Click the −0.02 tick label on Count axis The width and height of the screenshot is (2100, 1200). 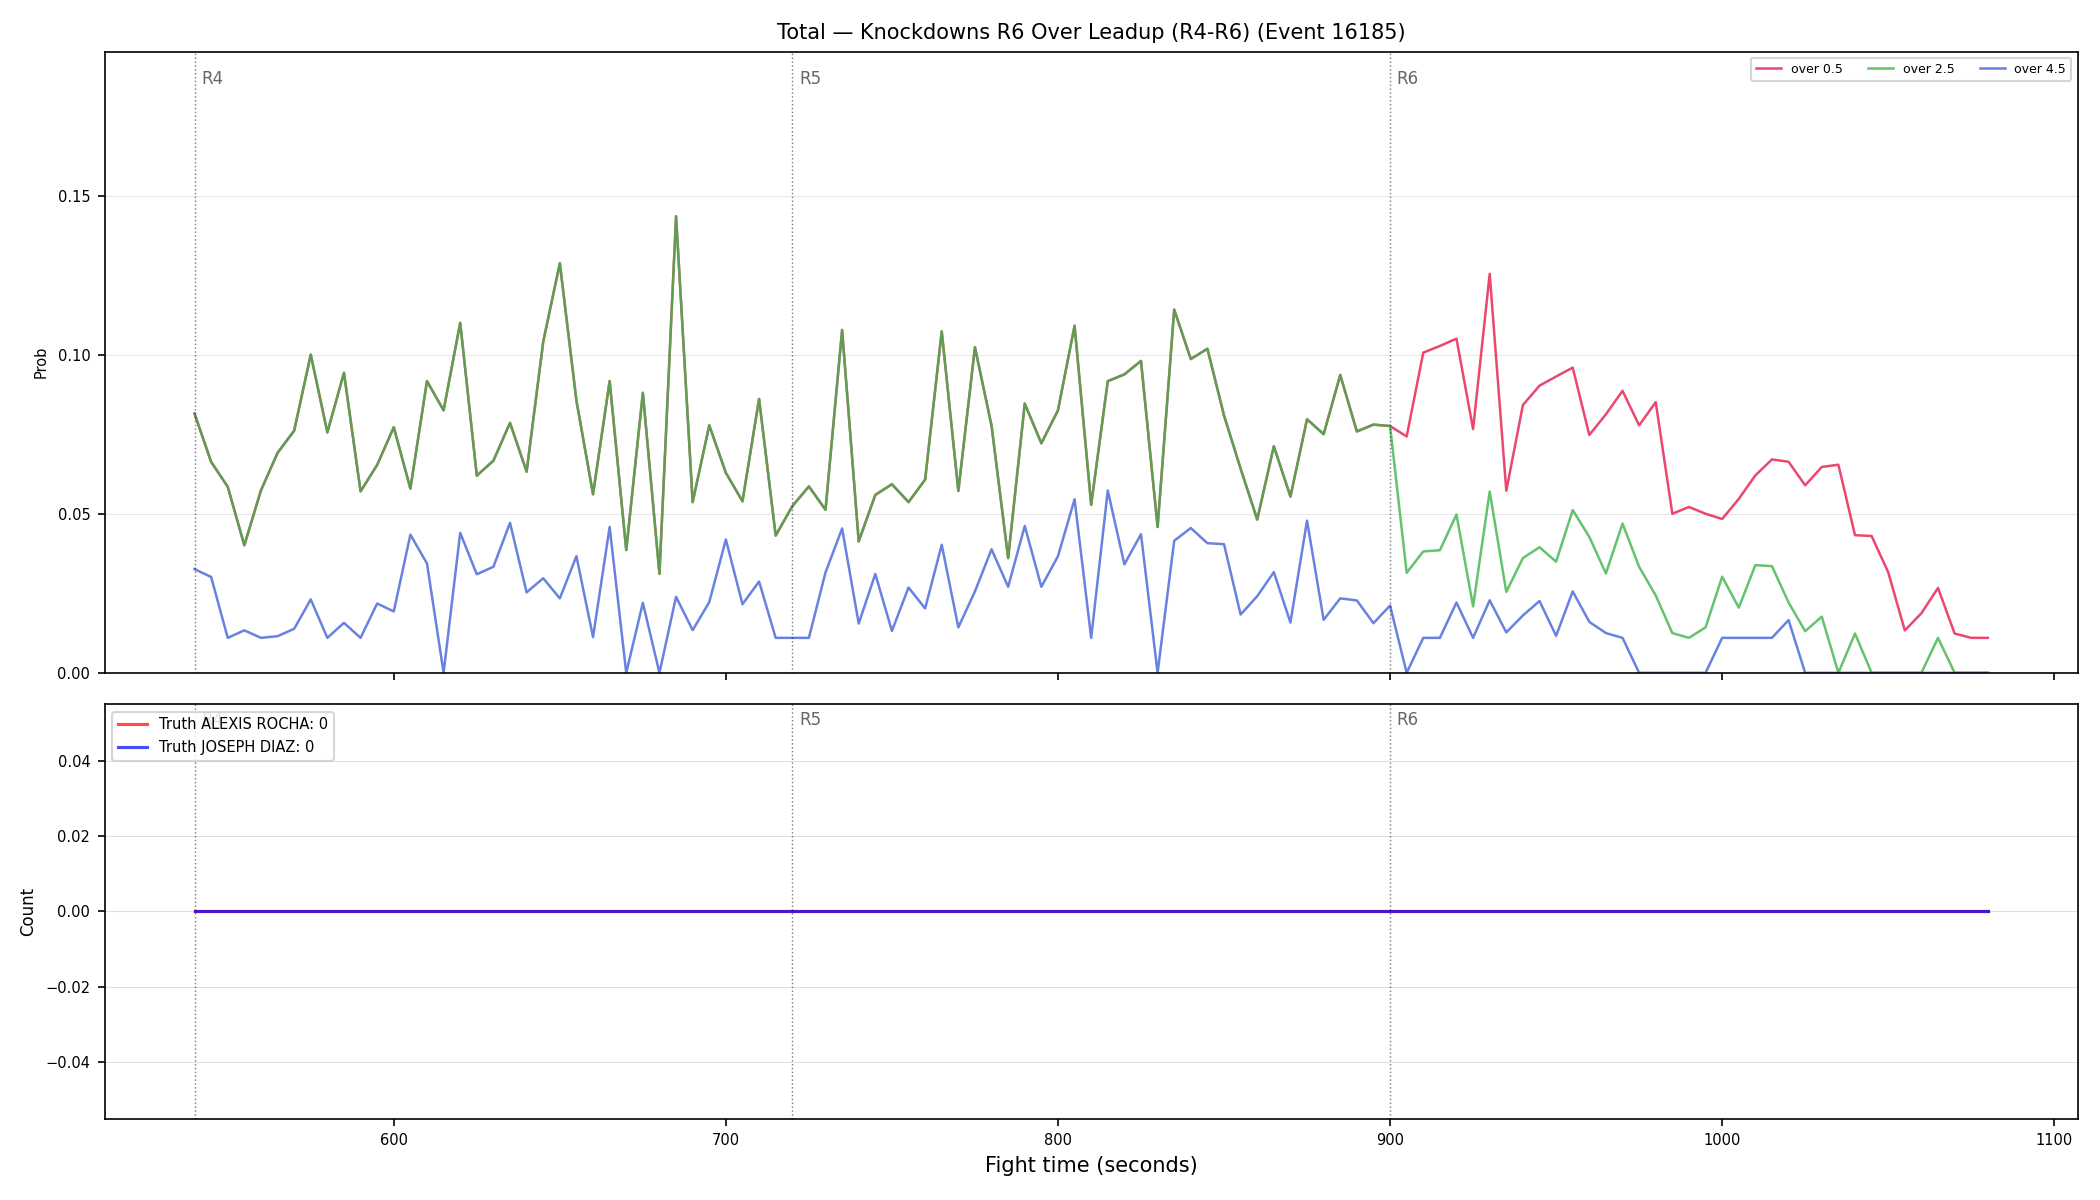click(68, 988)
